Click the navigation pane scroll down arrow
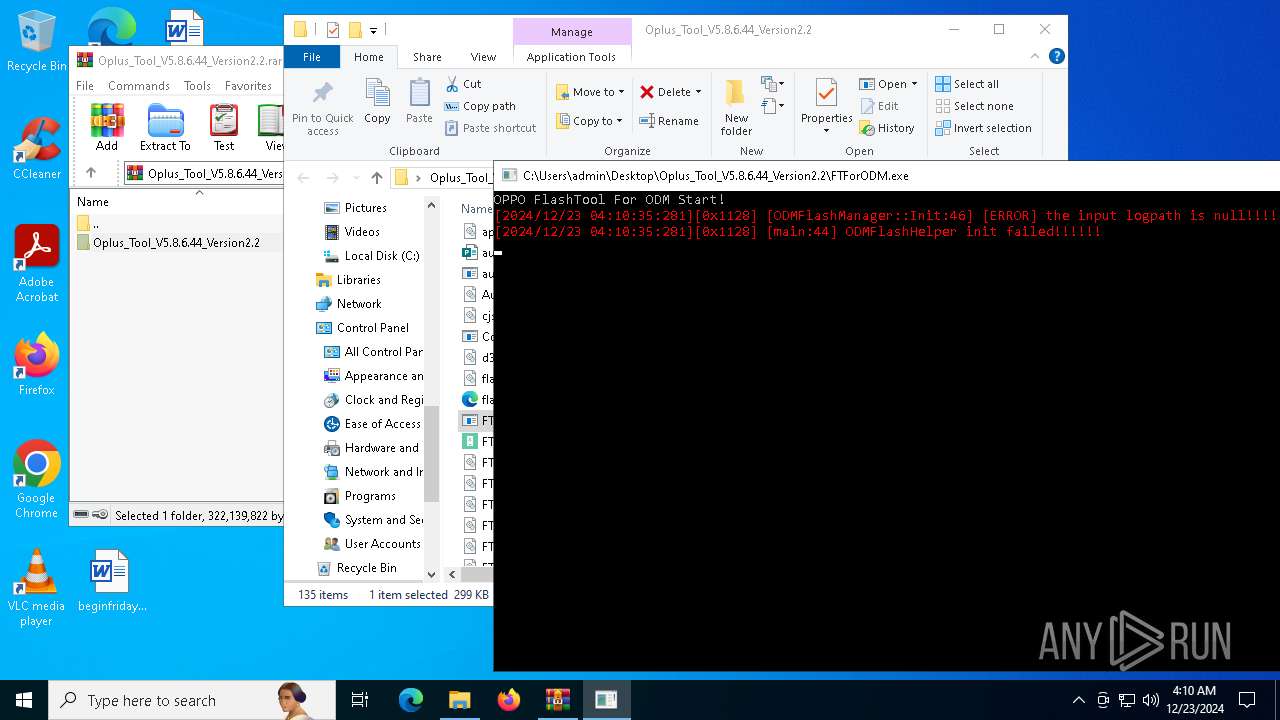This screenshot has width=1280, height=720. tap(432, 574)
